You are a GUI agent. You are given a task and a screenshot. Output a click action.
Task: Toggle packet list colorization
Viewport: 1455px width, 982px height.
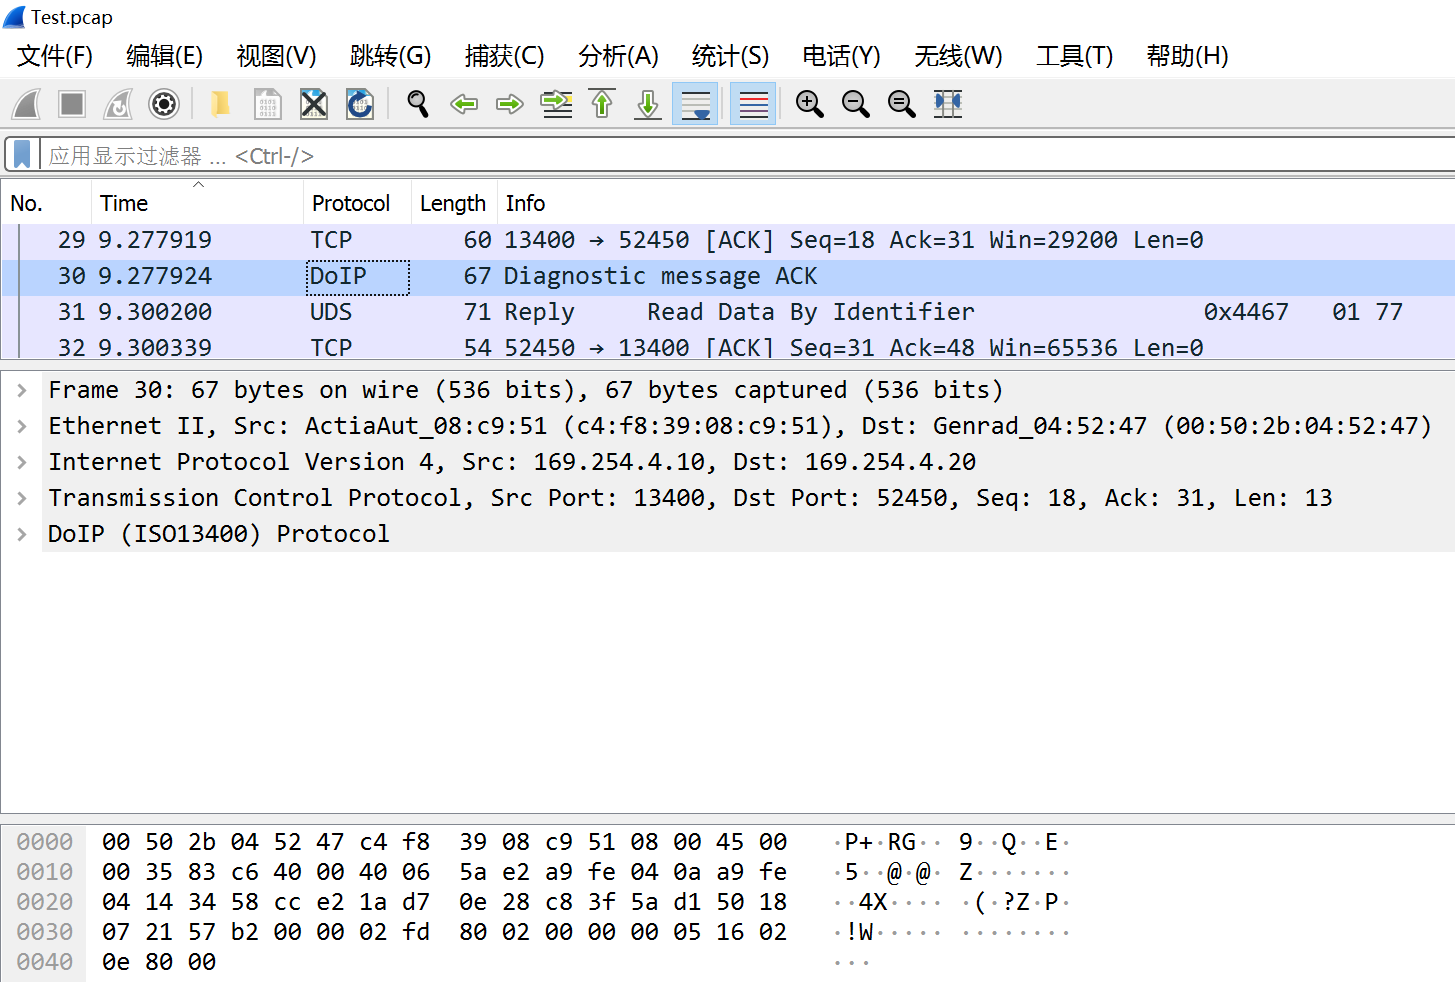click(752, 103)
